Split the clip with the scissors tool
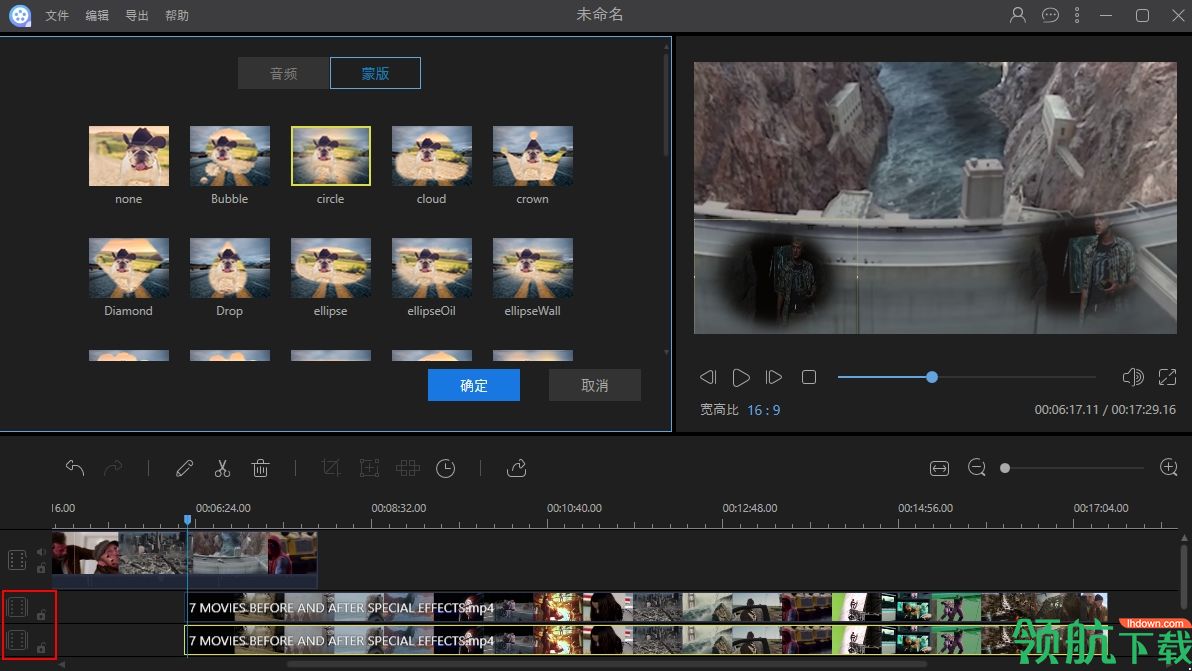The image size is (1192, 671). (x=222, y=468)
